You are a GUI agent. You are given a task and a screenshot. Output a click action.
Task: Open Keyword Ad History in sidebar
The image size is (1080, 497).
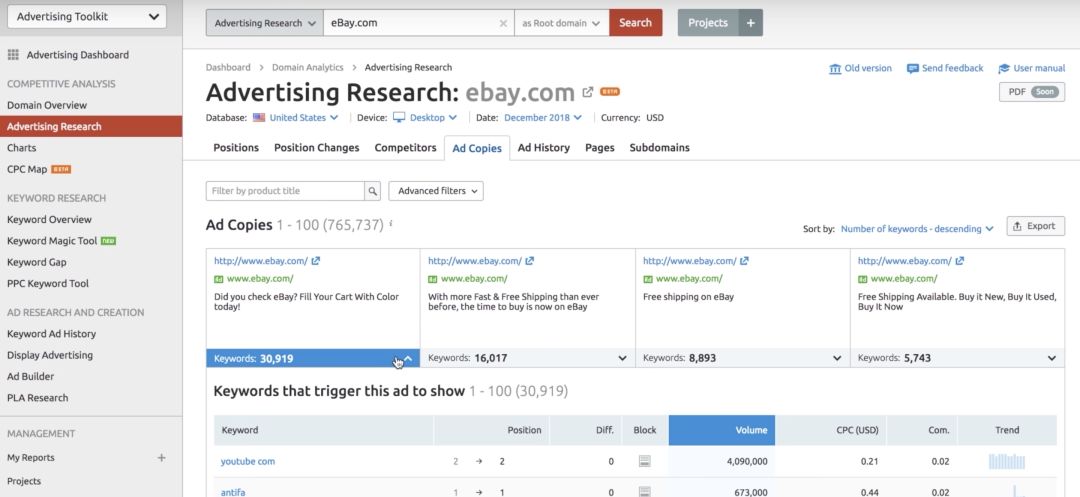point(52,334)
